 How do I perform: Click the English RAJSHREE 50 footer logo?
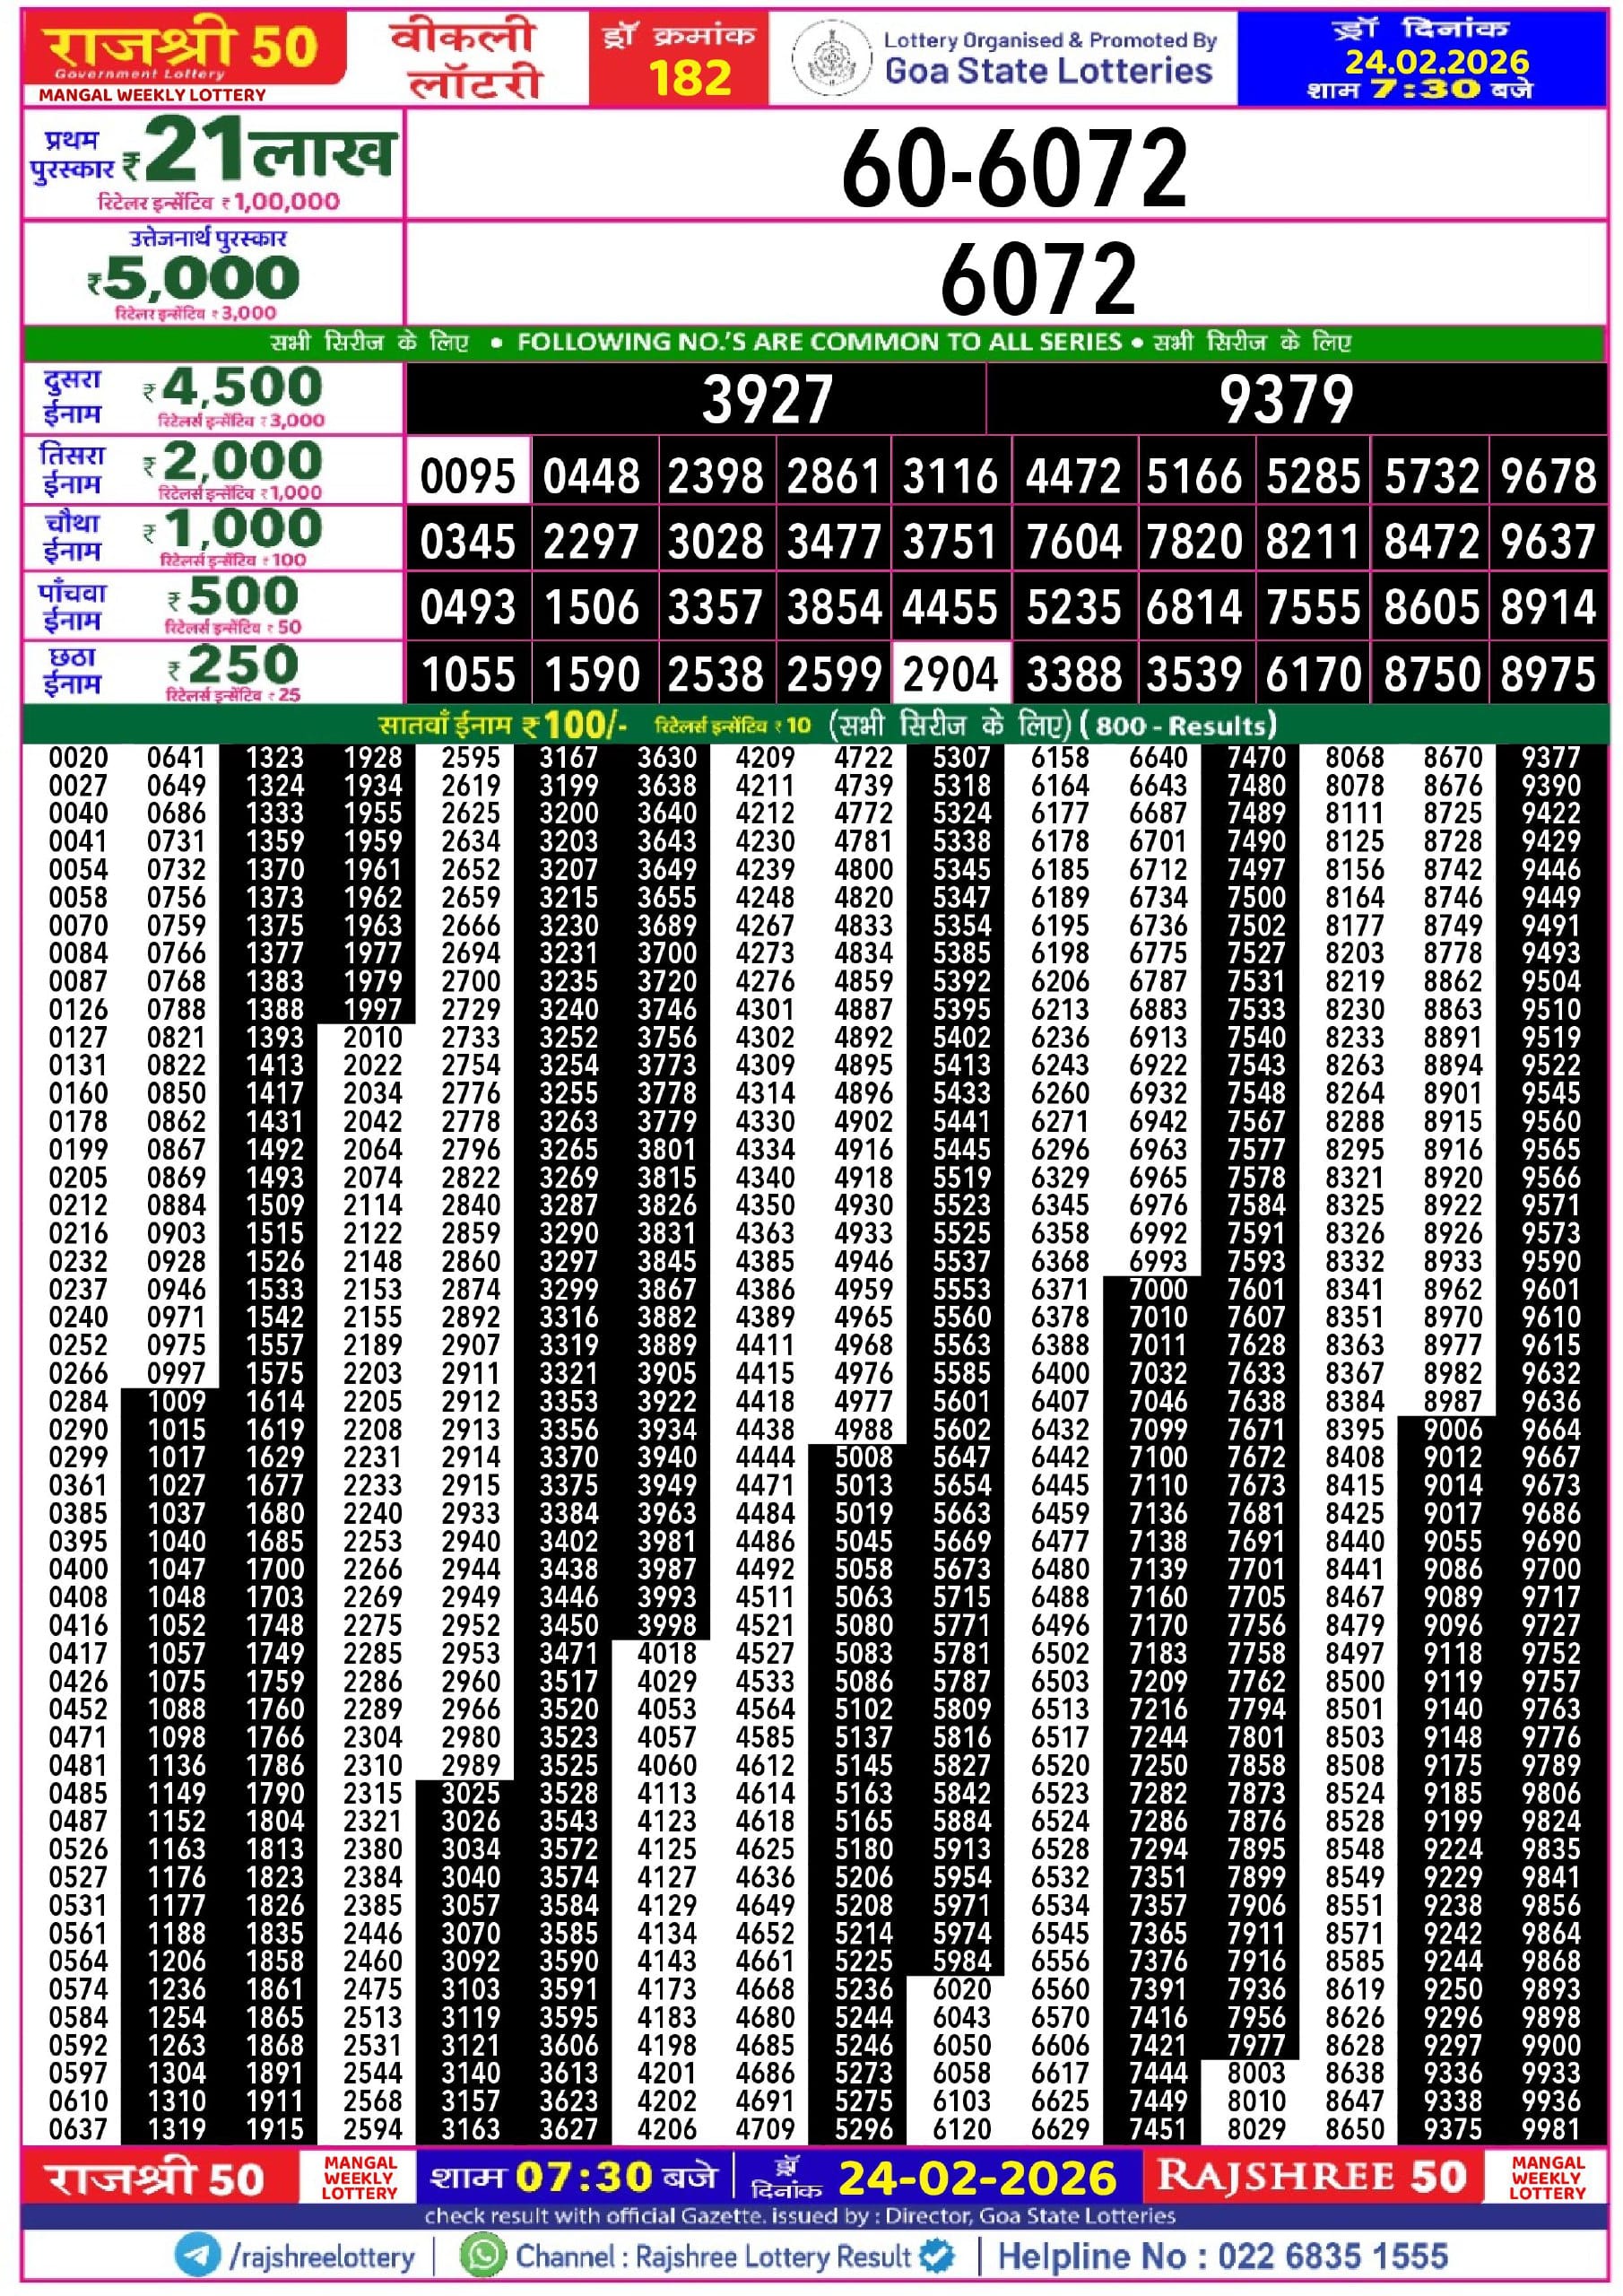point(1311,2176)
